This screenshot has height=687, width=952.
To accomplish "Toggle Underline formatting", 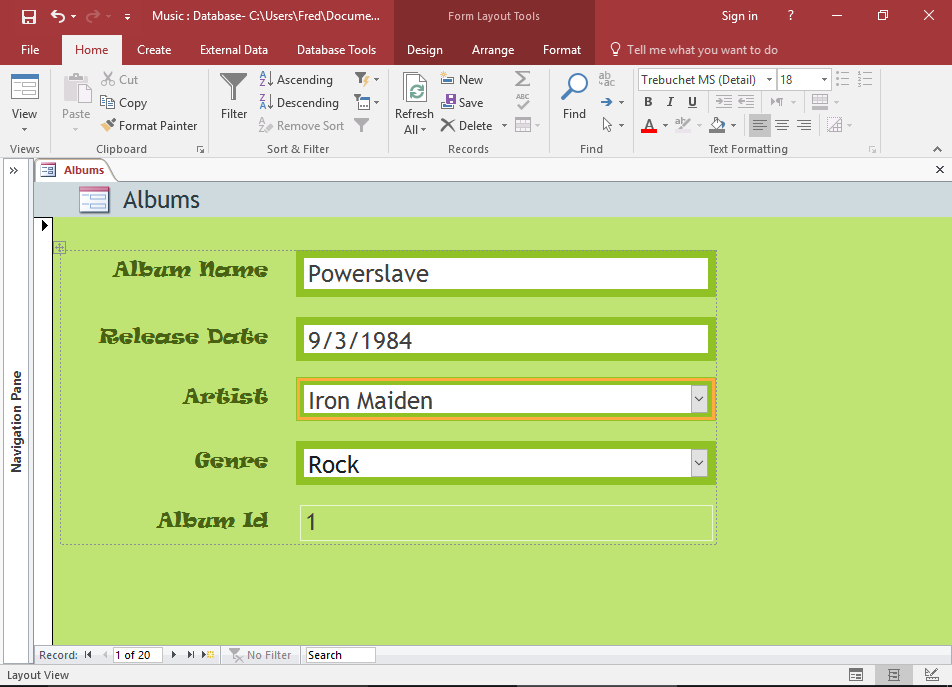I will point(692,102).
